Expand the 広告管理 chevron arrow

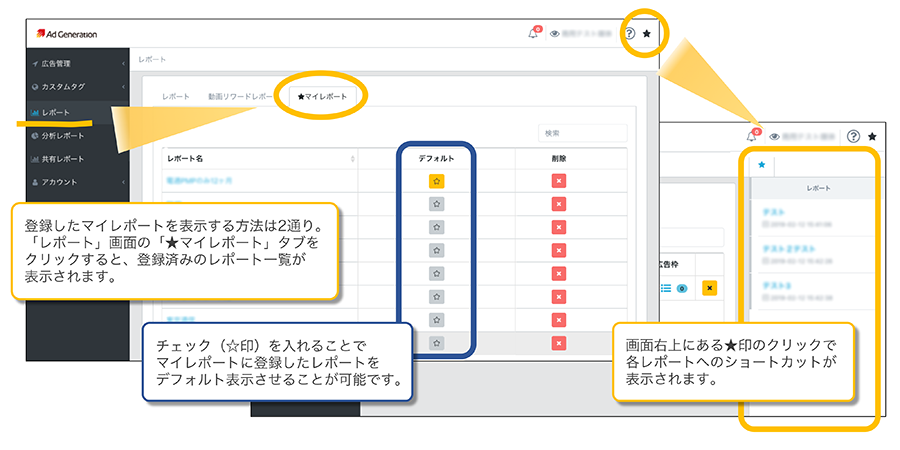coord(123,64)
